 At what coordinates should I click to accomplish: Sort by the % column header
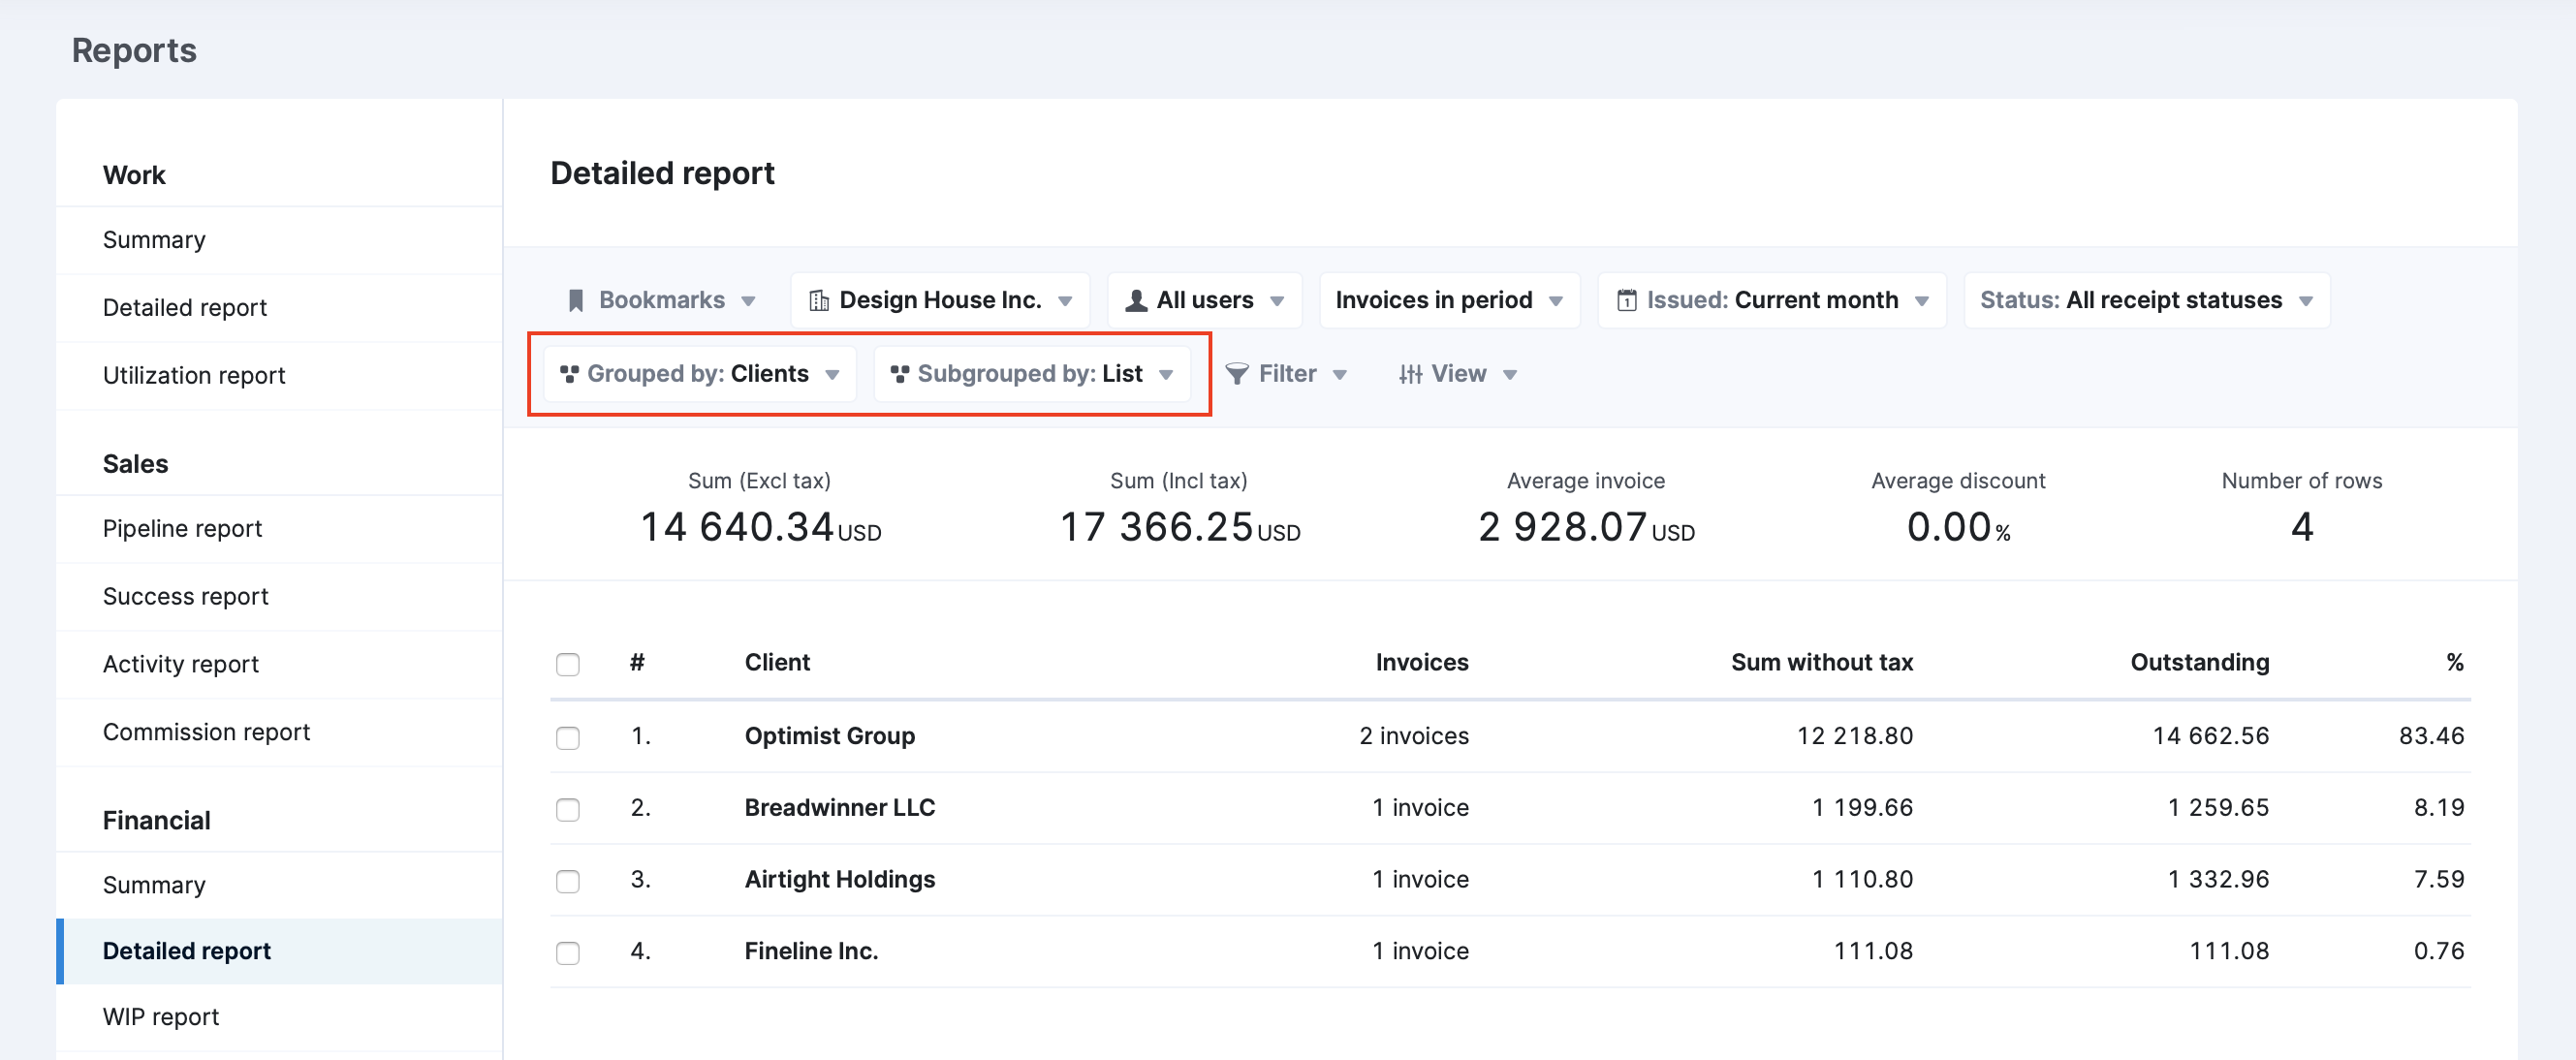(x=2454, y=664)
